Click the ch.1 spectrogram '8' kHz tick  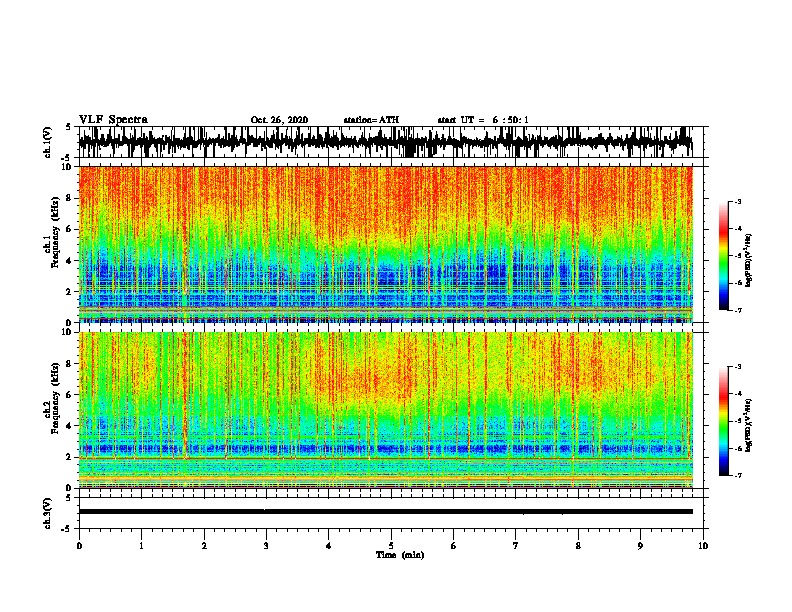[x=69, y=198]
